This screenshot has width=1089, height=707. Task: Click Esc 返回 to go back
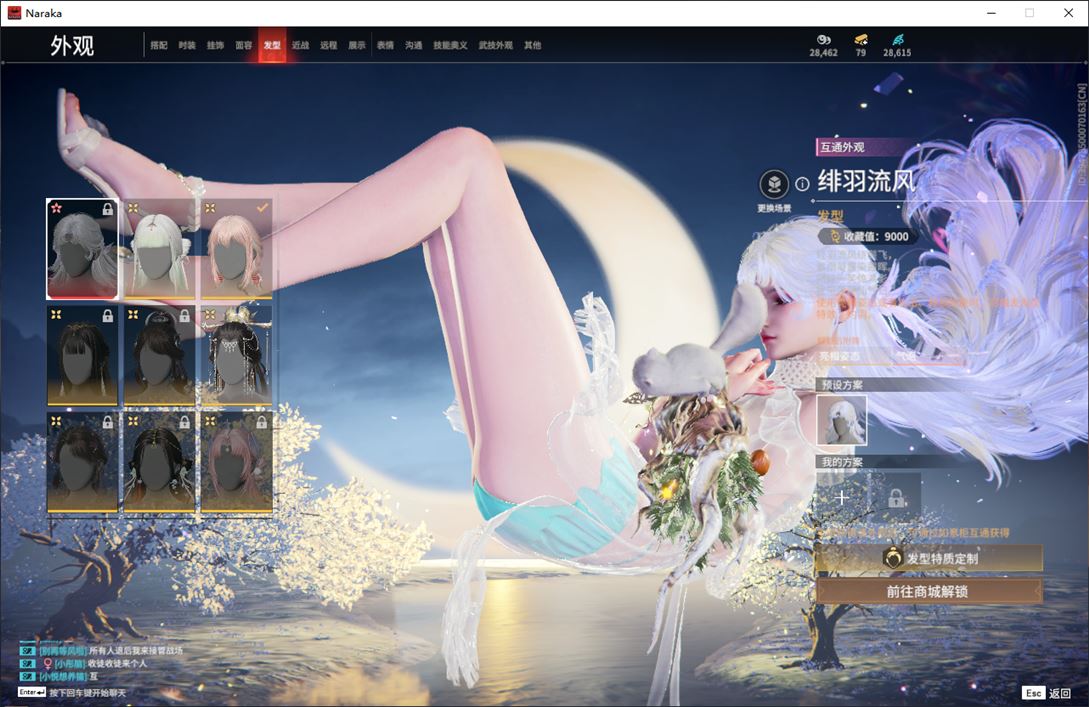pos(1047,693)
